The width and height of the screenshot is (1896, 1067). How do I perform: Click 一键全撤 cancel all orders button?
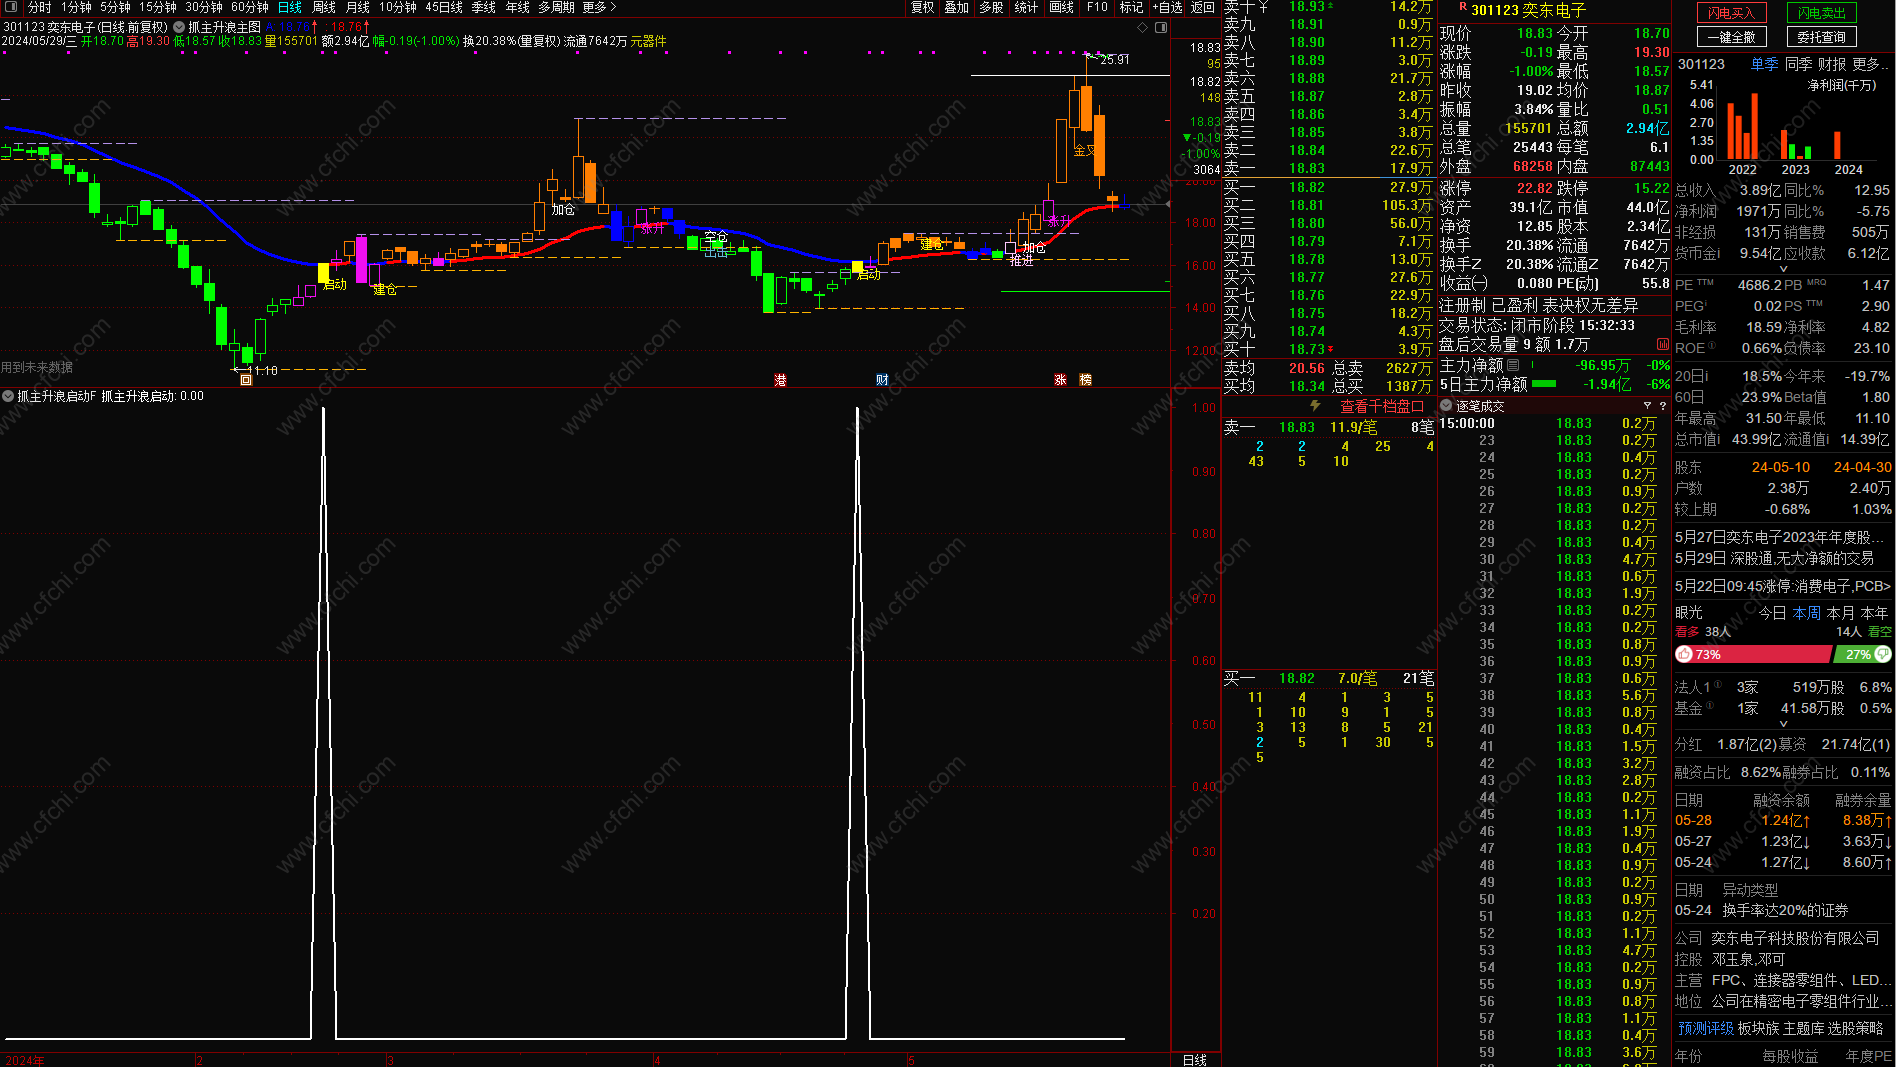(1732, 37)
